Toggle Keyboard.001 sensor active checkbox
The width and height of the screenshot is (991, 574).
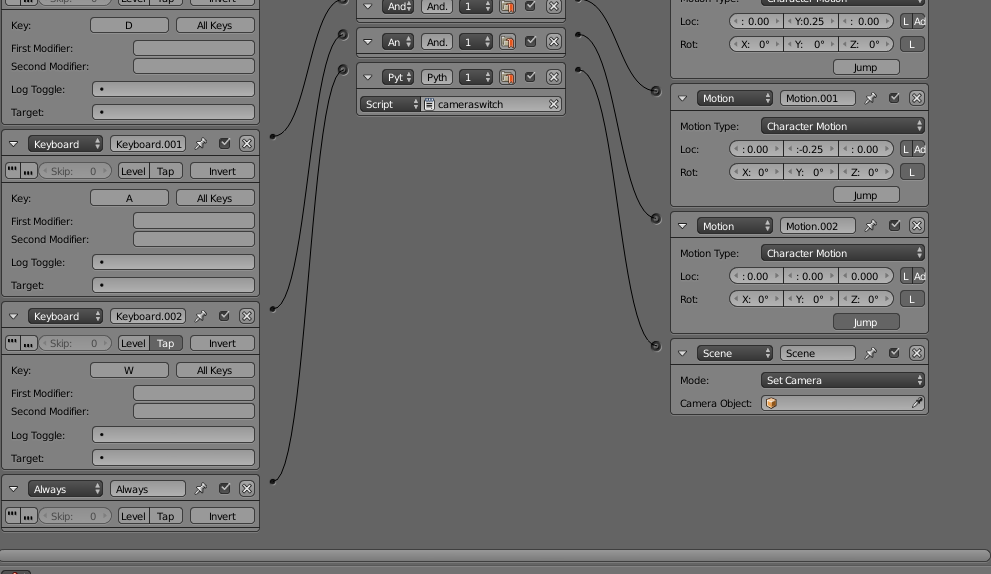coord(224,144)
